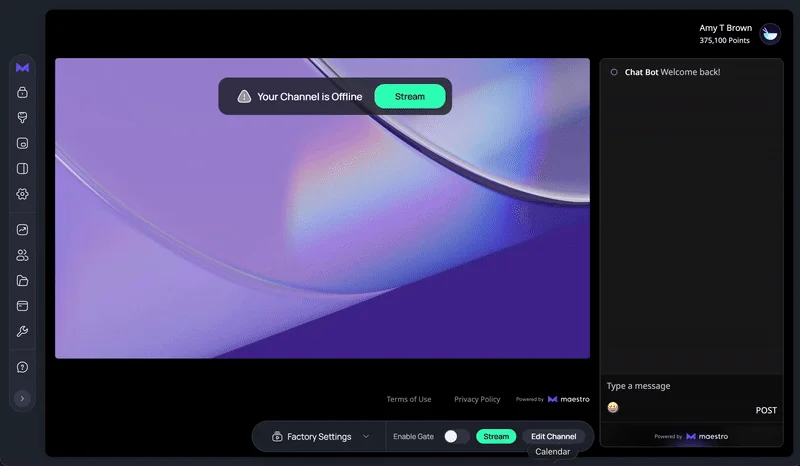Click the Type a message field
The image size is (800, 466).
click(x=691, y=386)
